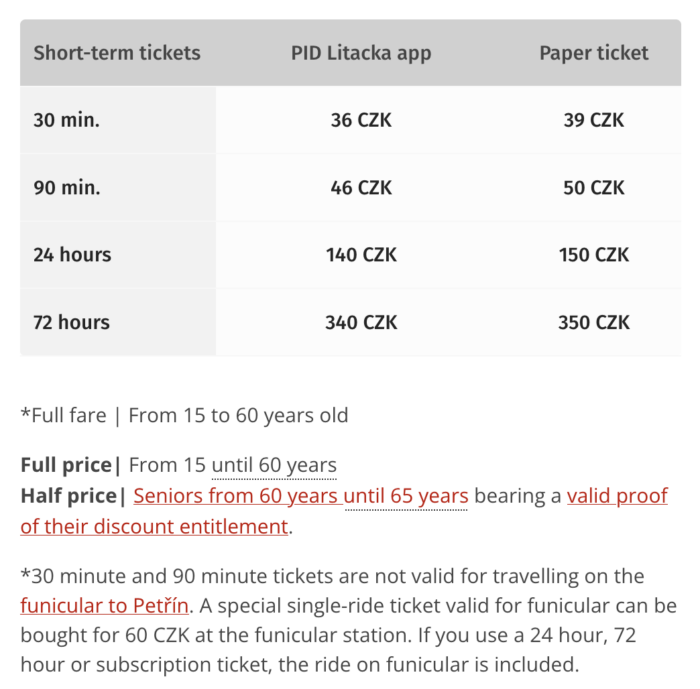
Task: Open the "Seniors from 60 years" link
Action: 238,496
